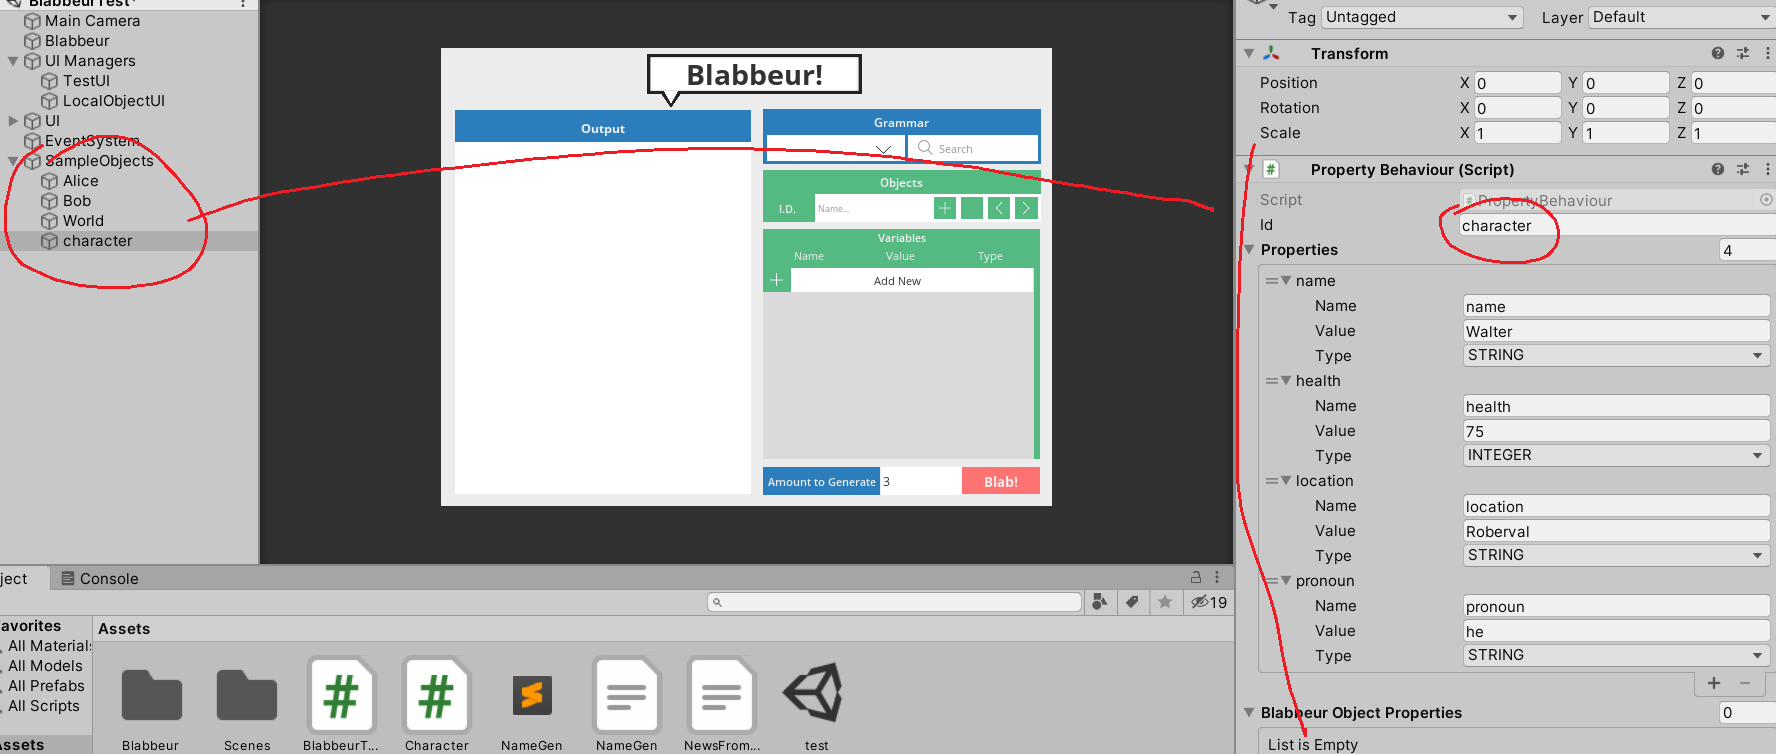Click the Value field containing Roberval

[1616, 531]
